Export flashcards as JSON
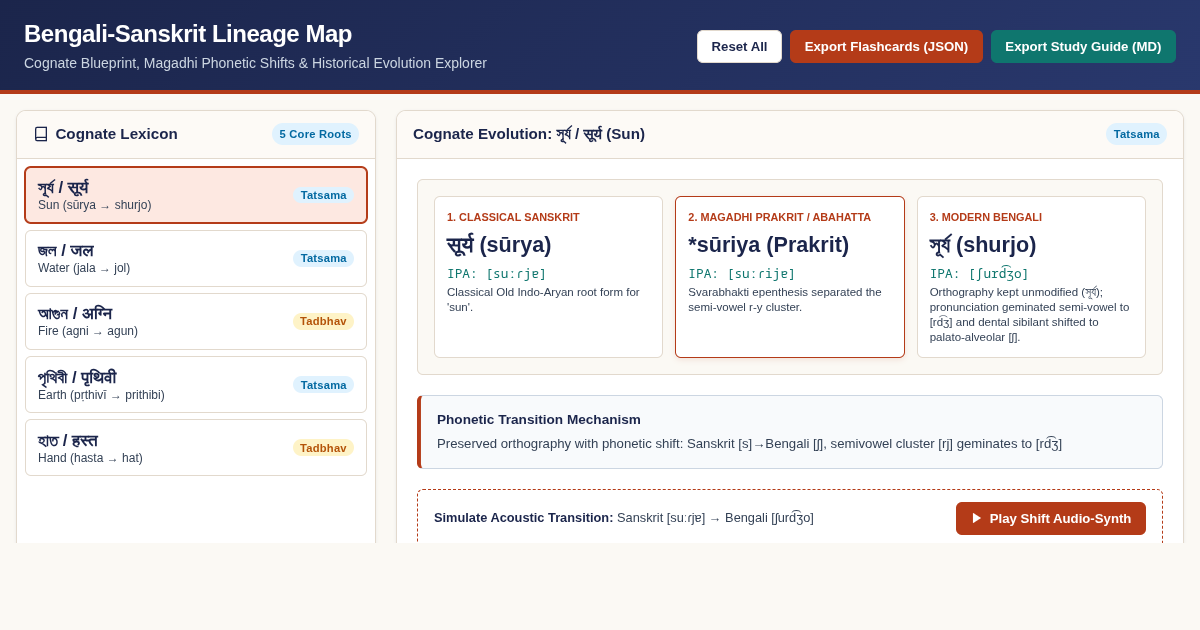Image resolution: width=1200 pixels, height=630 pixels. tap(886, 46)
